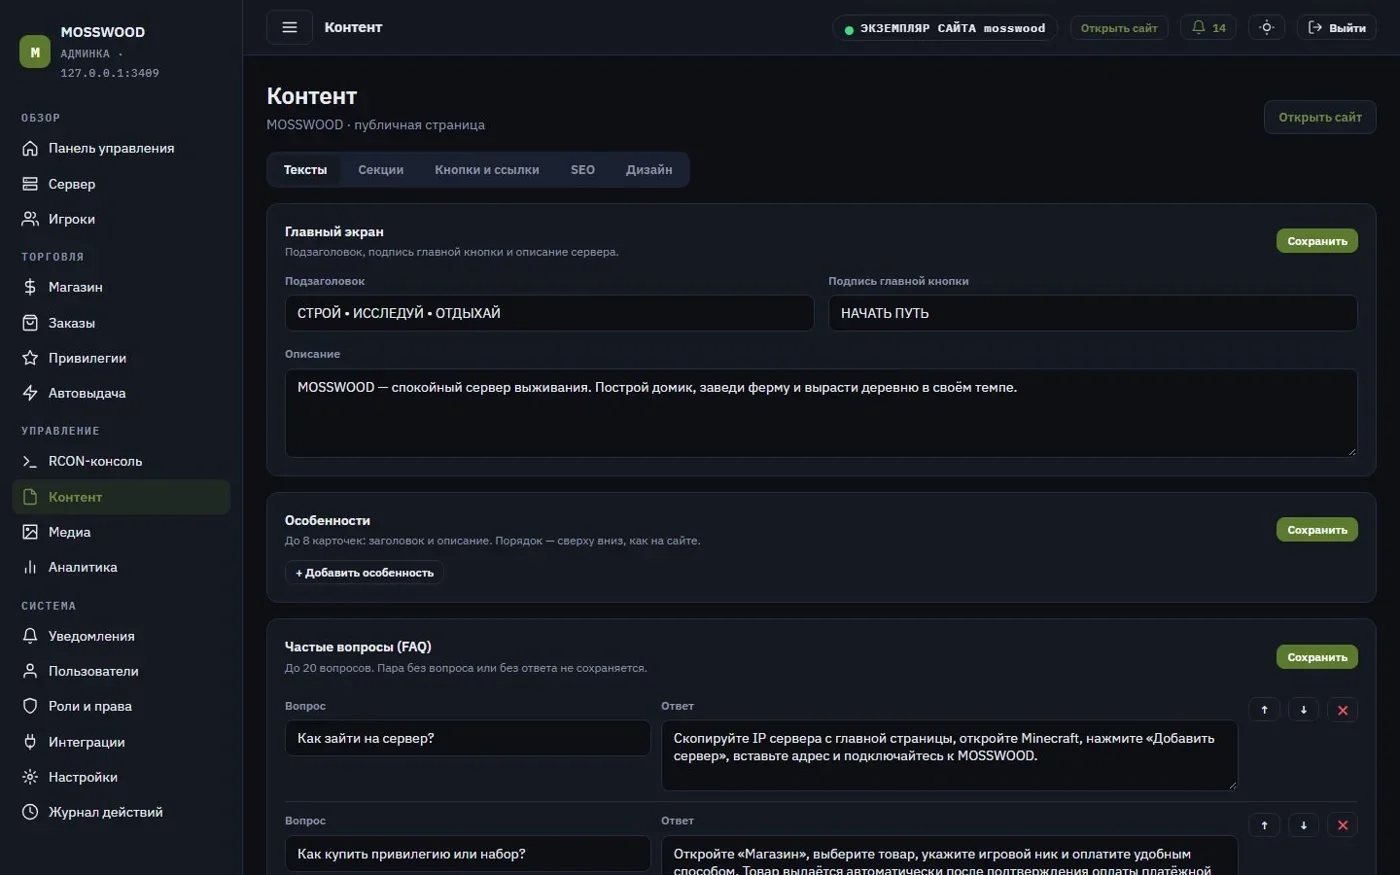Click Открыть сайт in the top bar
The height and width of the screenshot is (875, 1400).
1119,28
